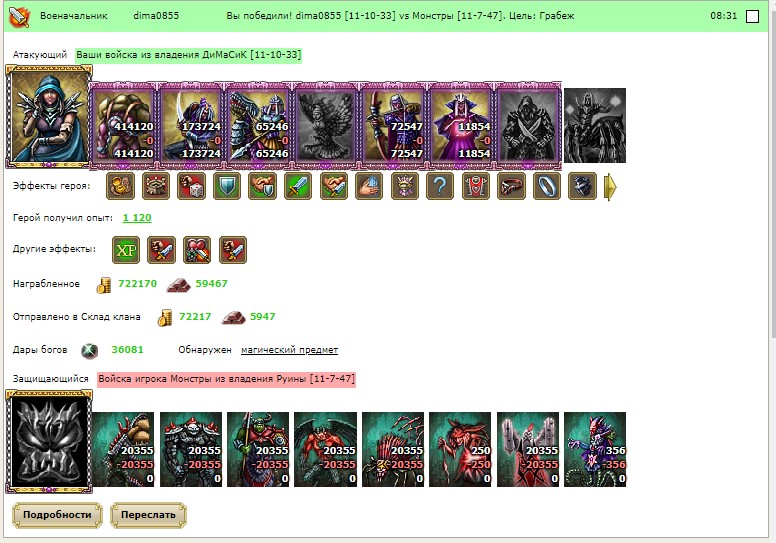Tick the checkbox next to 08:31

click(752, 16)
